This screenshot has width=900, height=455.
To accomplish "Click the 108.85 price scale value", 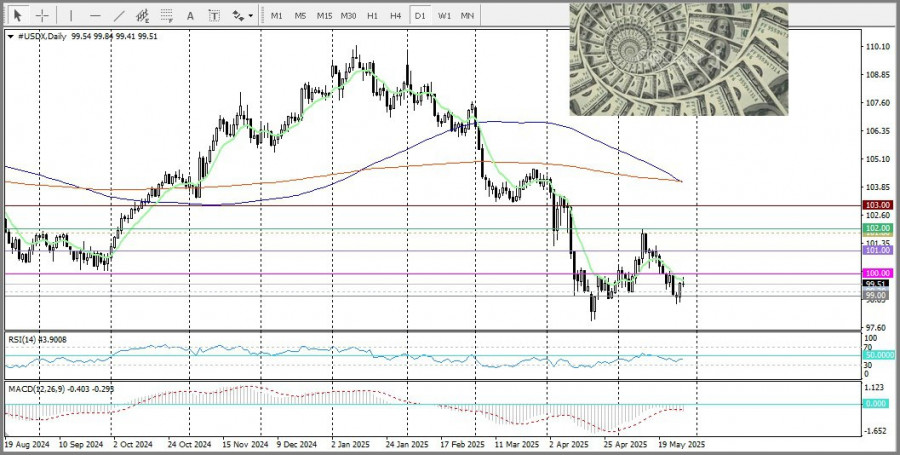I will pos(876,75).
